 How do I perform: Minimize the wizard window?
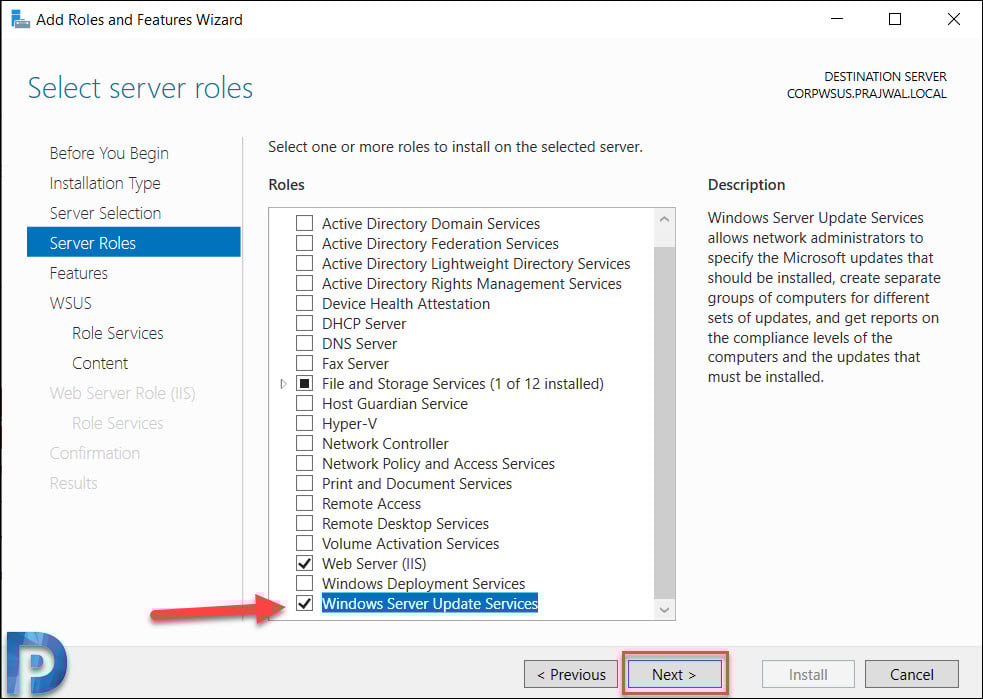coord(837,19)
